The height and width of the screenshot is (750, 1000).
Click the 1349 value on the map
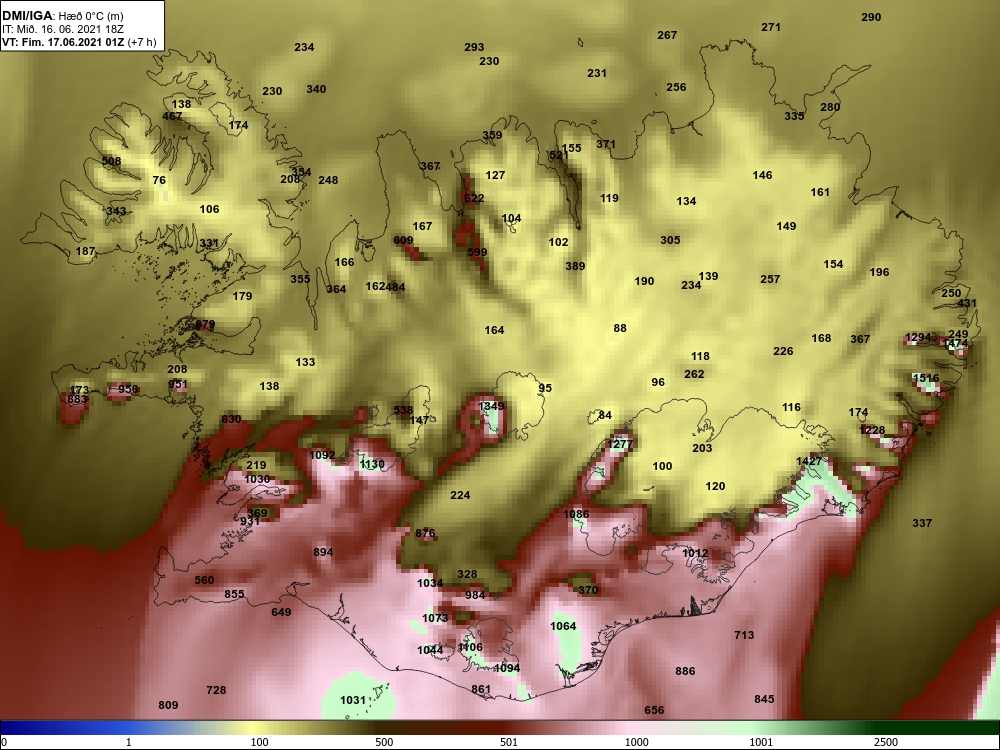[x=491, y=406]
